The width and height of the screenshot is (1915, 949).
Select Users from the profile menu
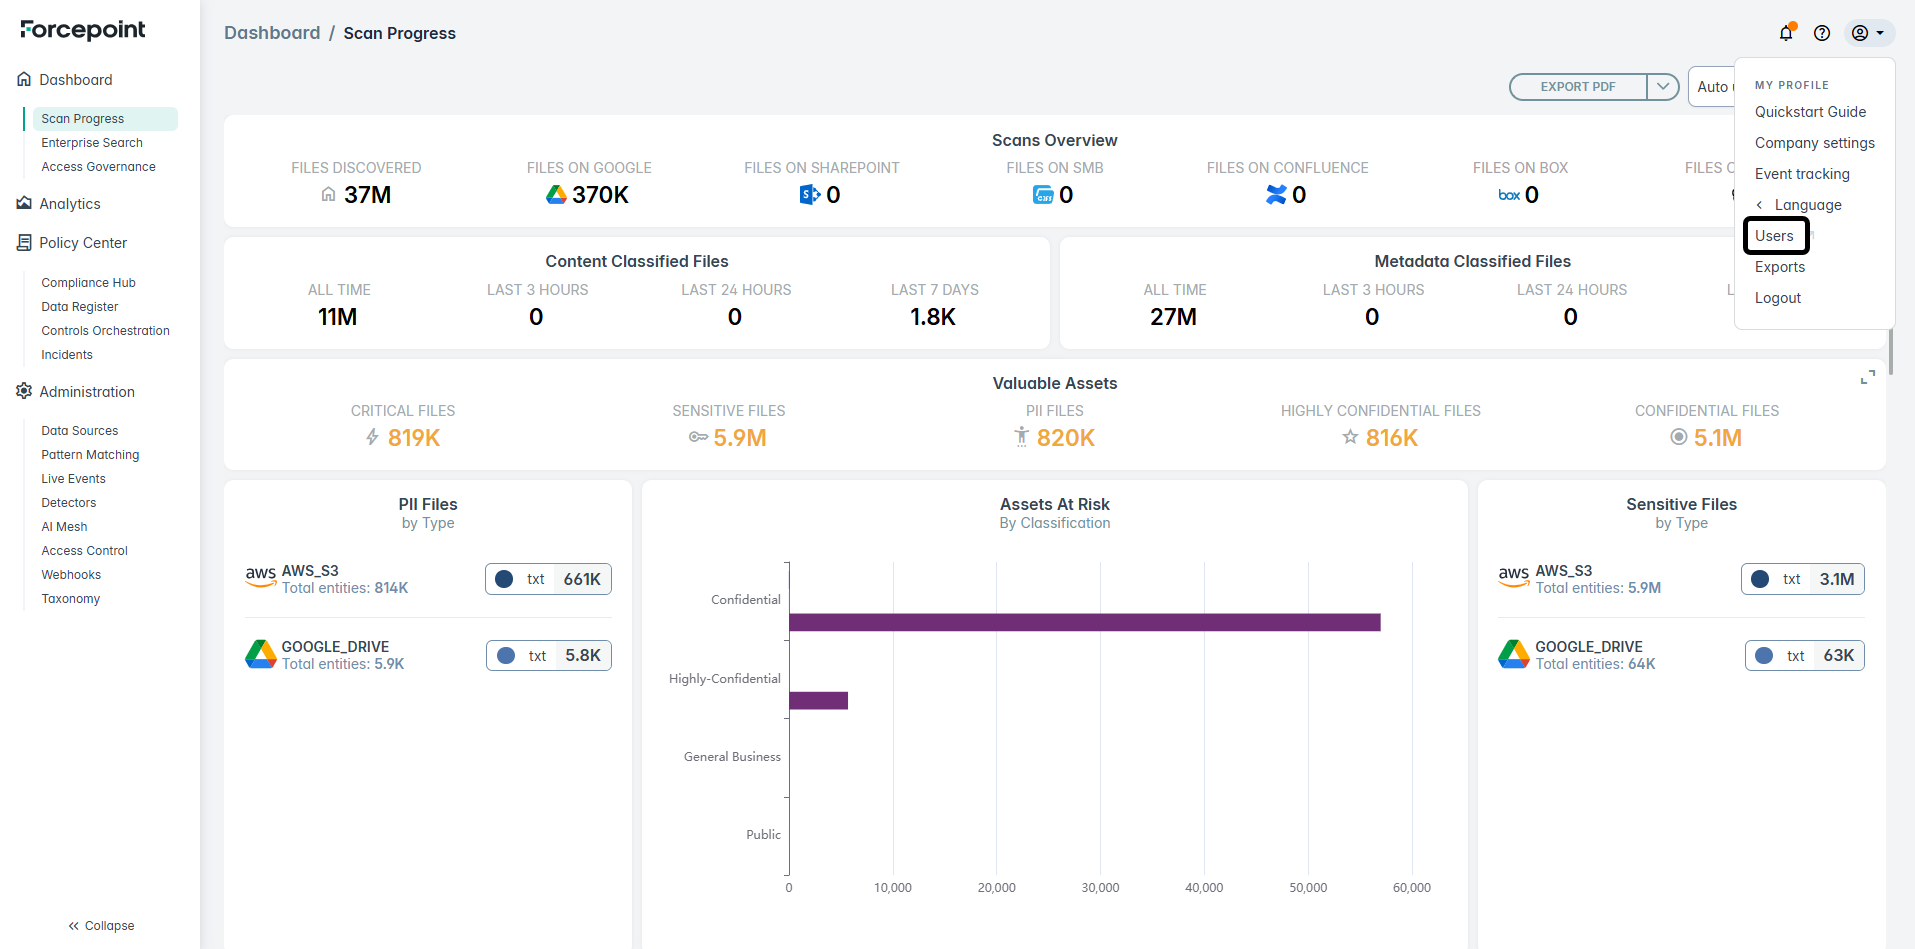(x=1774, y=236)
